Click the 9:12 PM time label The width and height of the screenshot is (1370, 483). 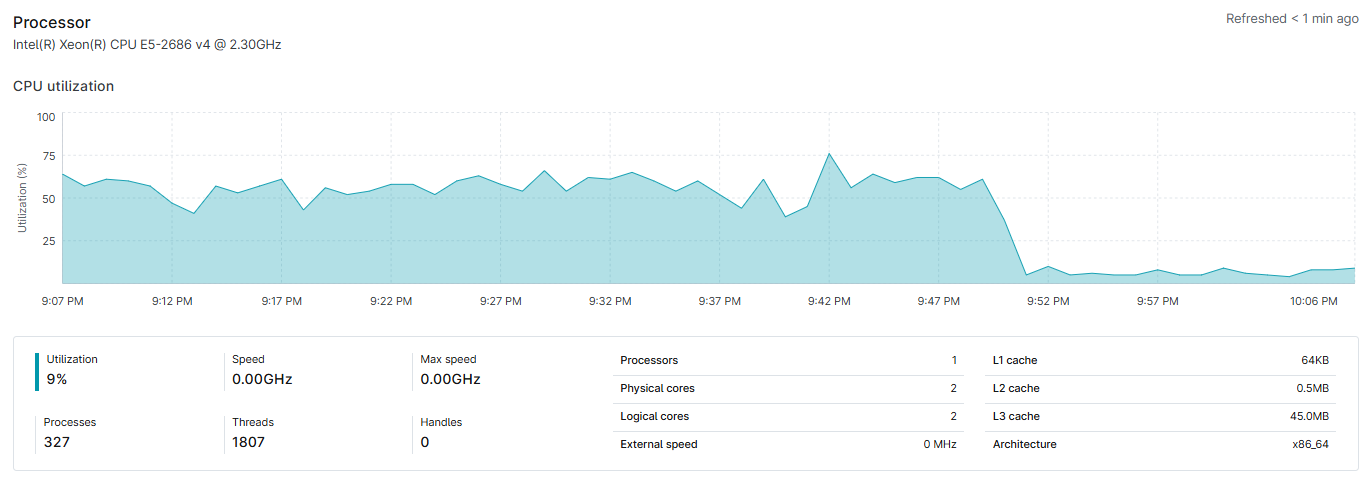[172, 301]
